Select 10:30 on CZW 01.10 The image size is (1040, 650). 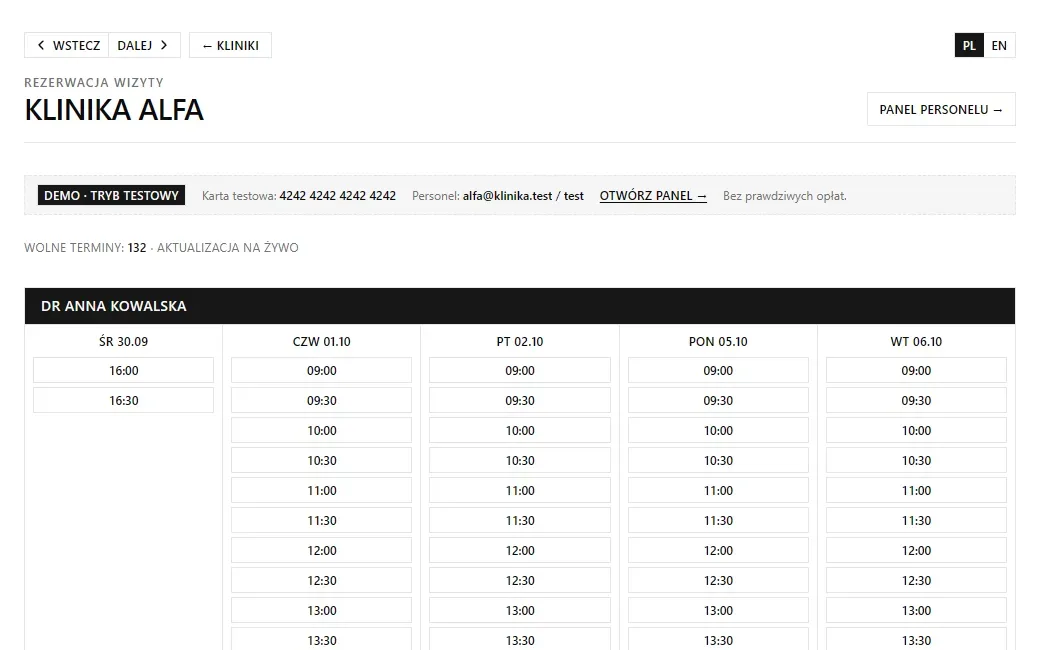pos(322,460)
